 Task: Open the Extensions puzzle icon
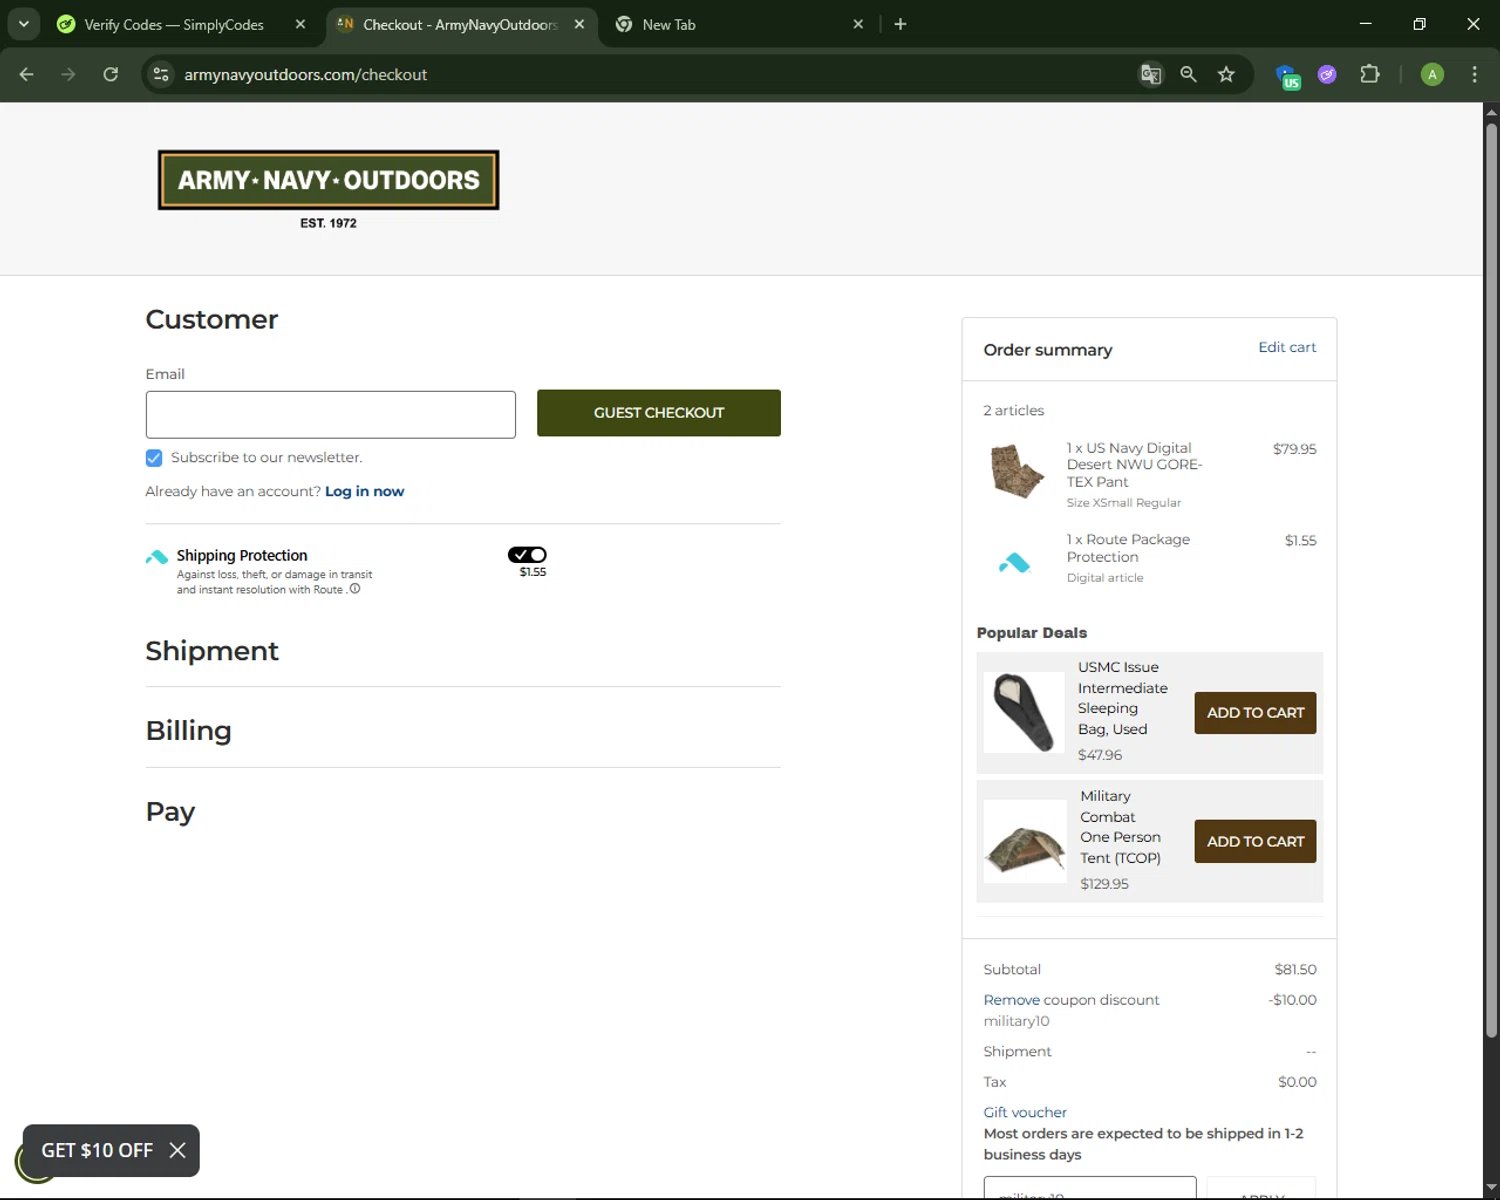1369,74
